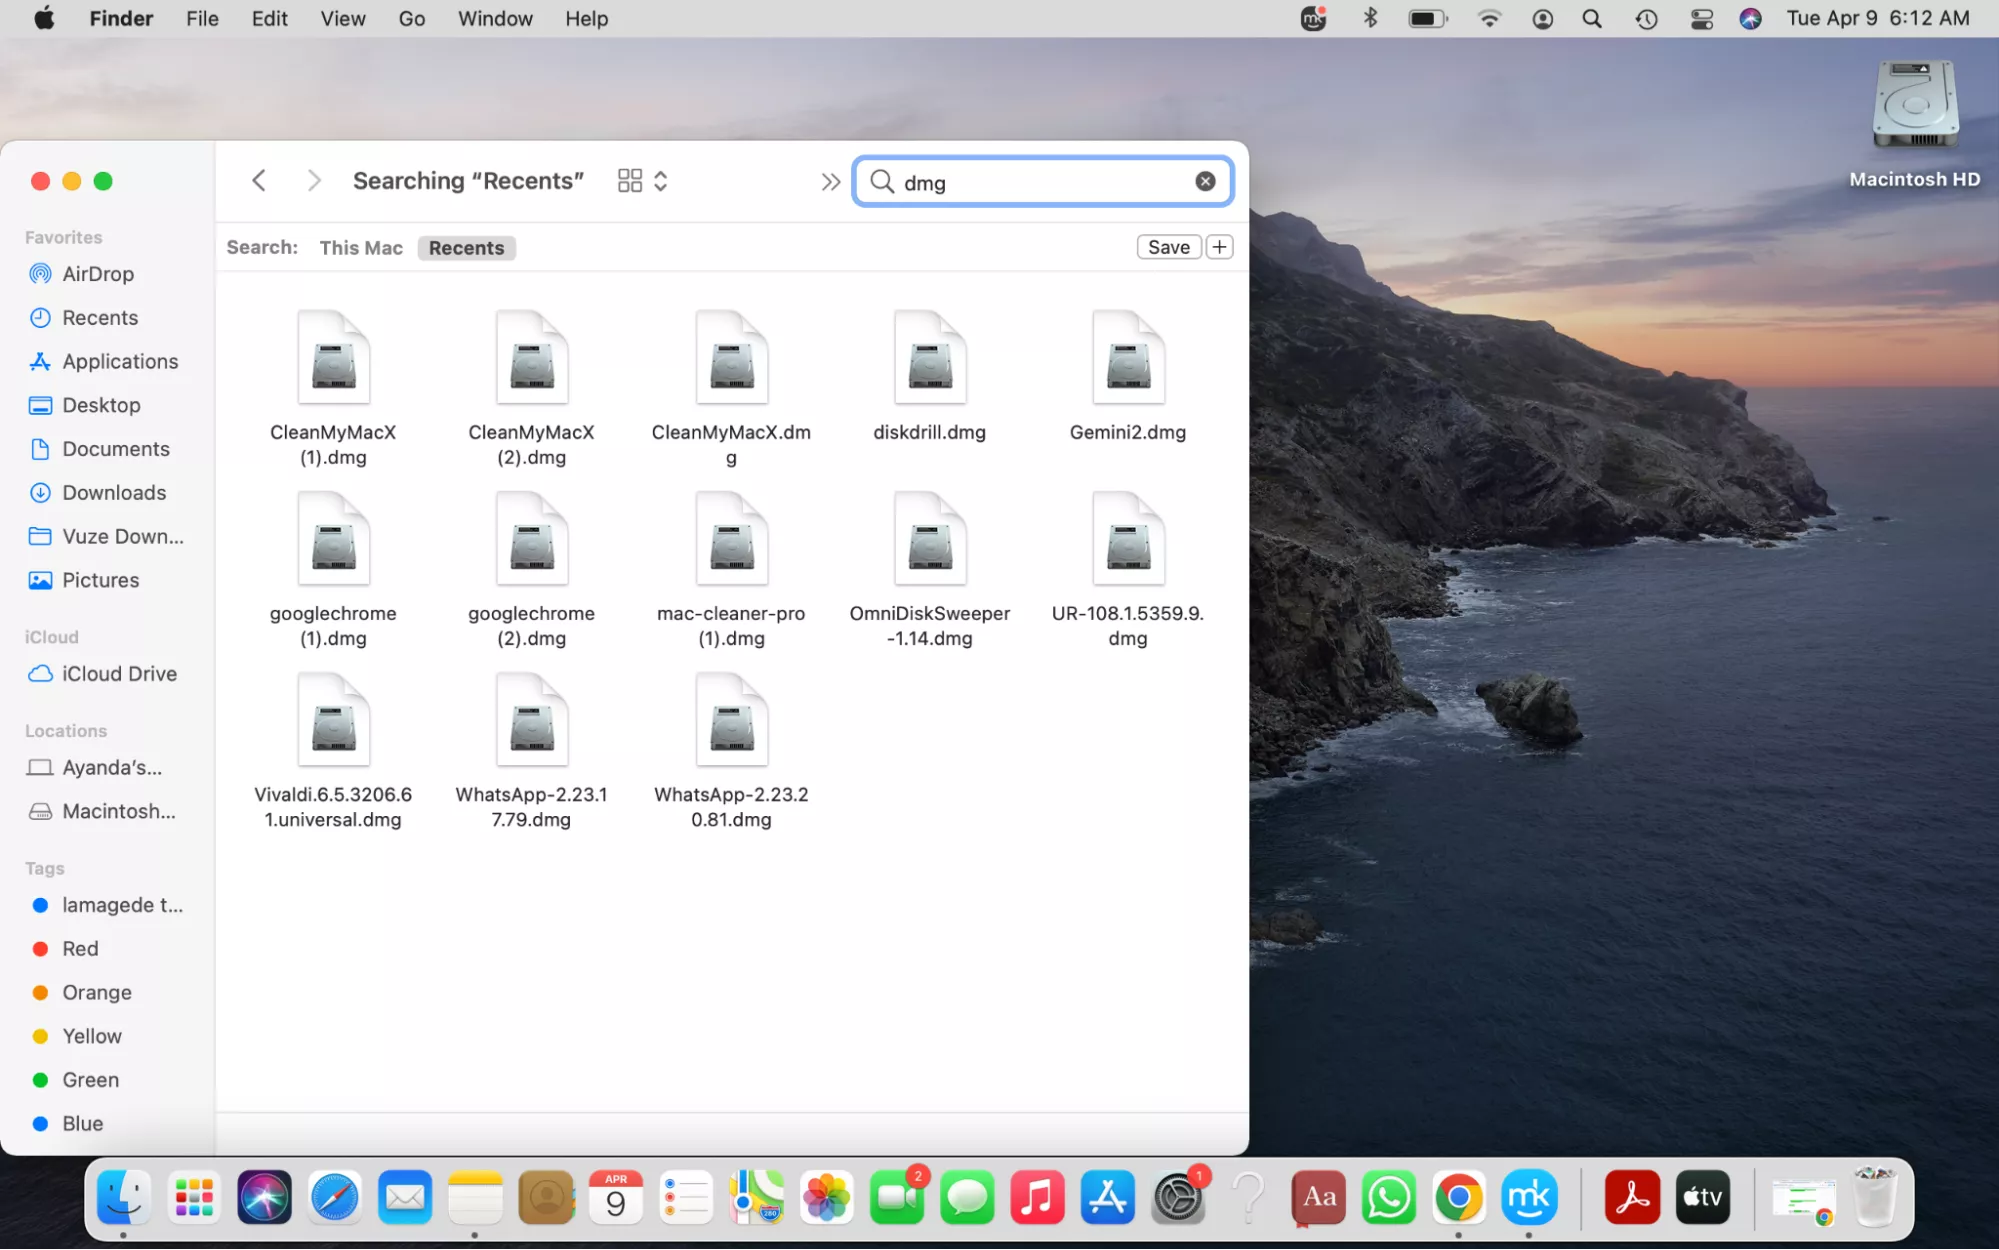Open System Preferences from the Dock

click(1178, 1198)
